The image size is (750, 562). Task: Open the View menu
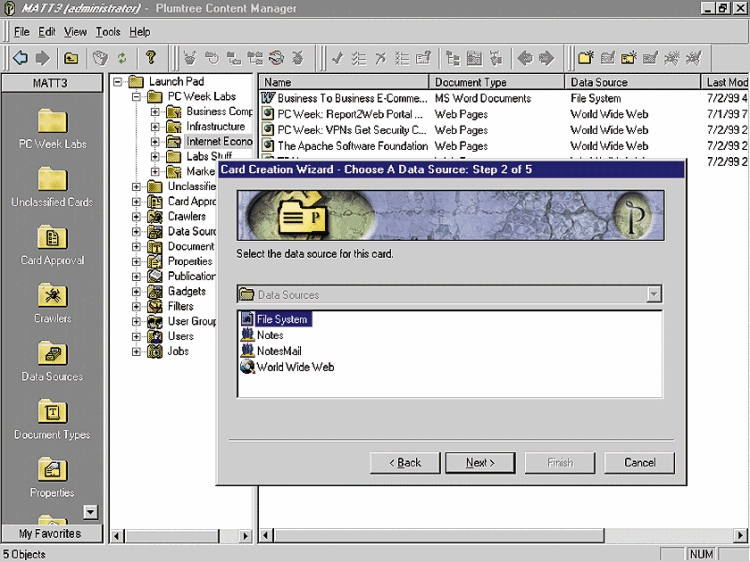tap(76, 32)
